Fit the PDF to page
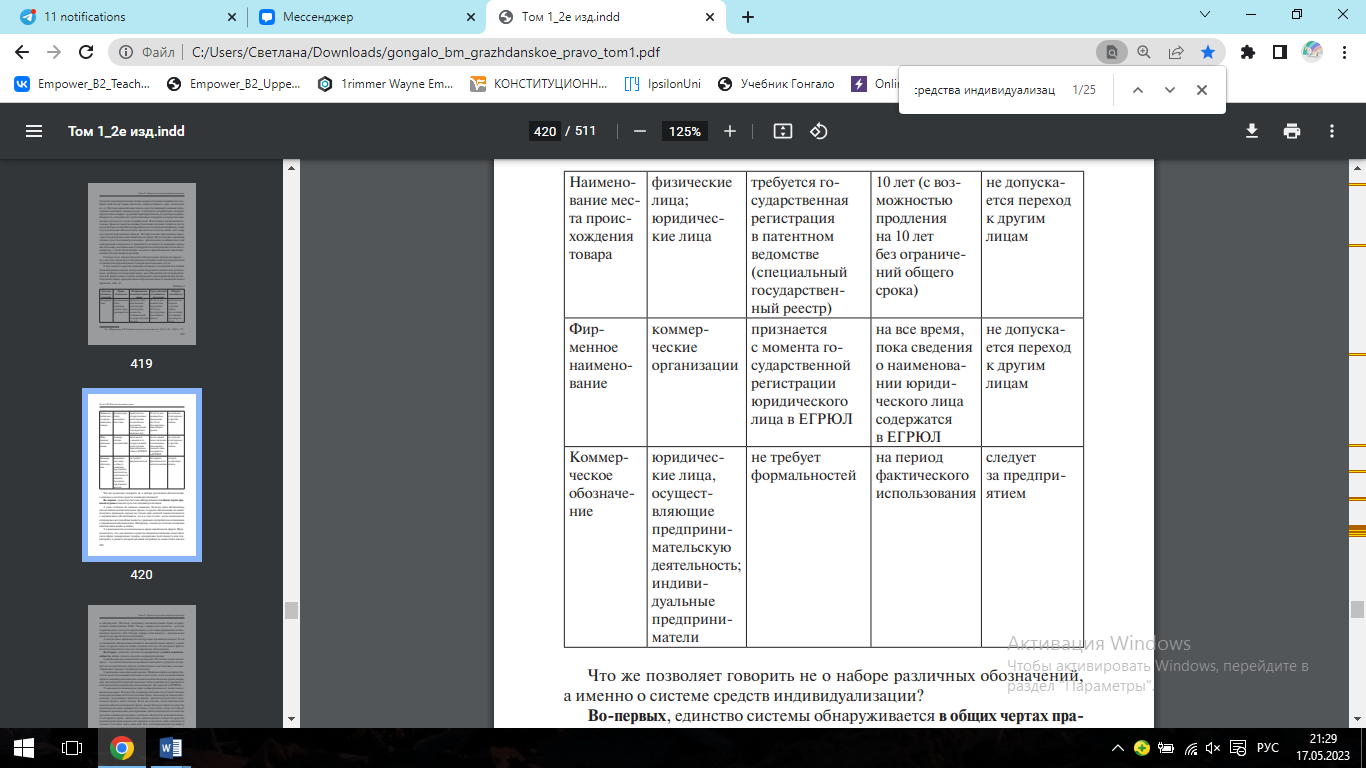The width and height of the screenshot is (1366, 768). click(783, 131)
